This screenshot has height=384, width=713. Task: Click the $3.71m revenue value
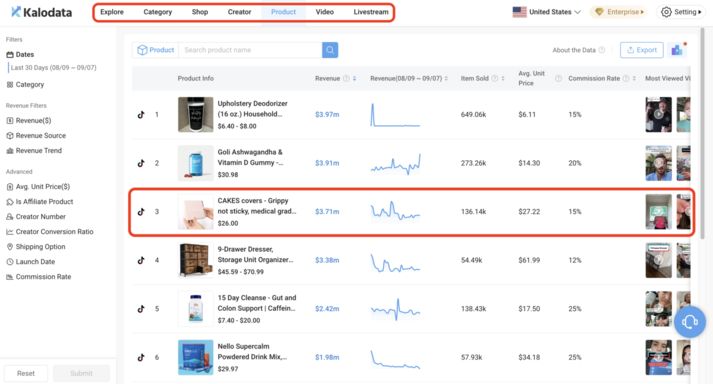327,212
